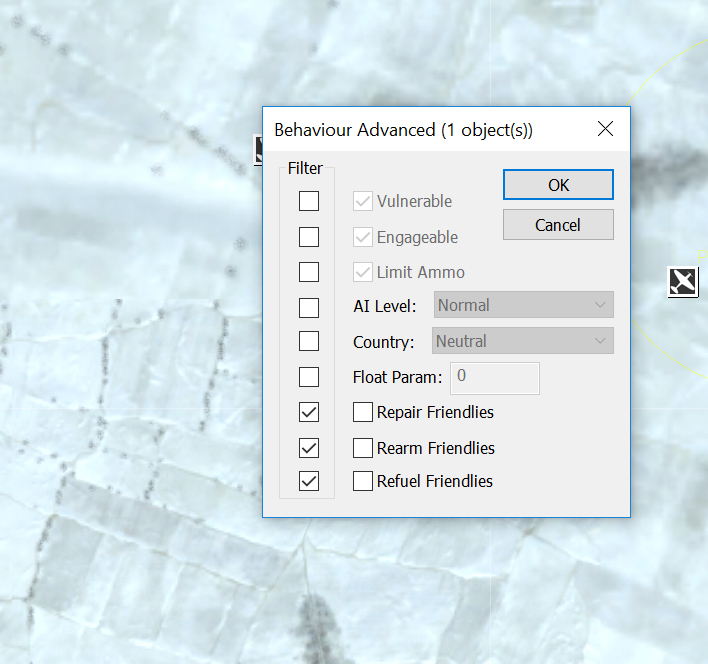This screenshot has height=664, width=708.
Task: Click the airplane object icon on the map
Action: [x=683, y=282]
